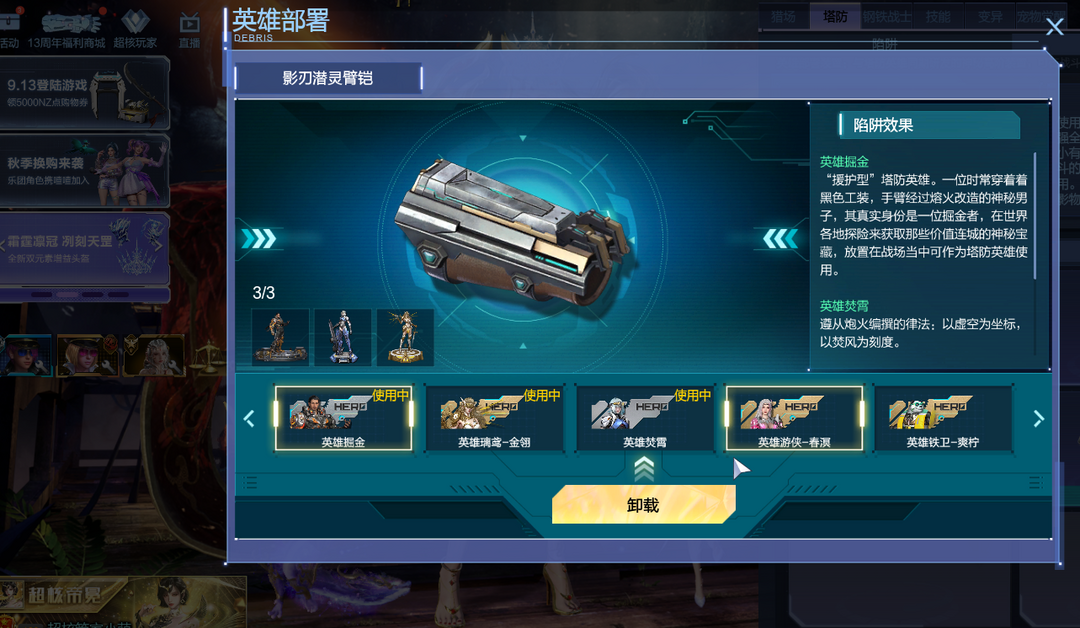This screenshot has height=628, width=1080.
Task: Open the 直播 live stream icon
Action: [189, 30]
